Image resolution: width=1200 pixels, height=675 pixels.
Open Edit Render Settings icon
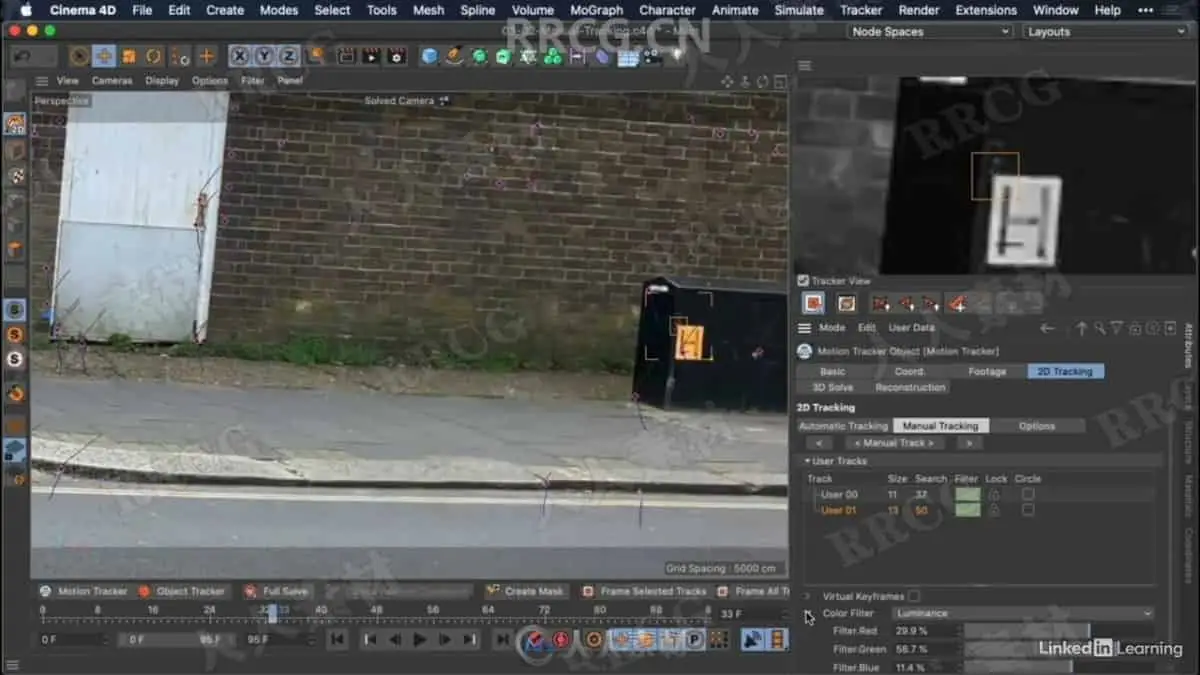tap(396, 56)
